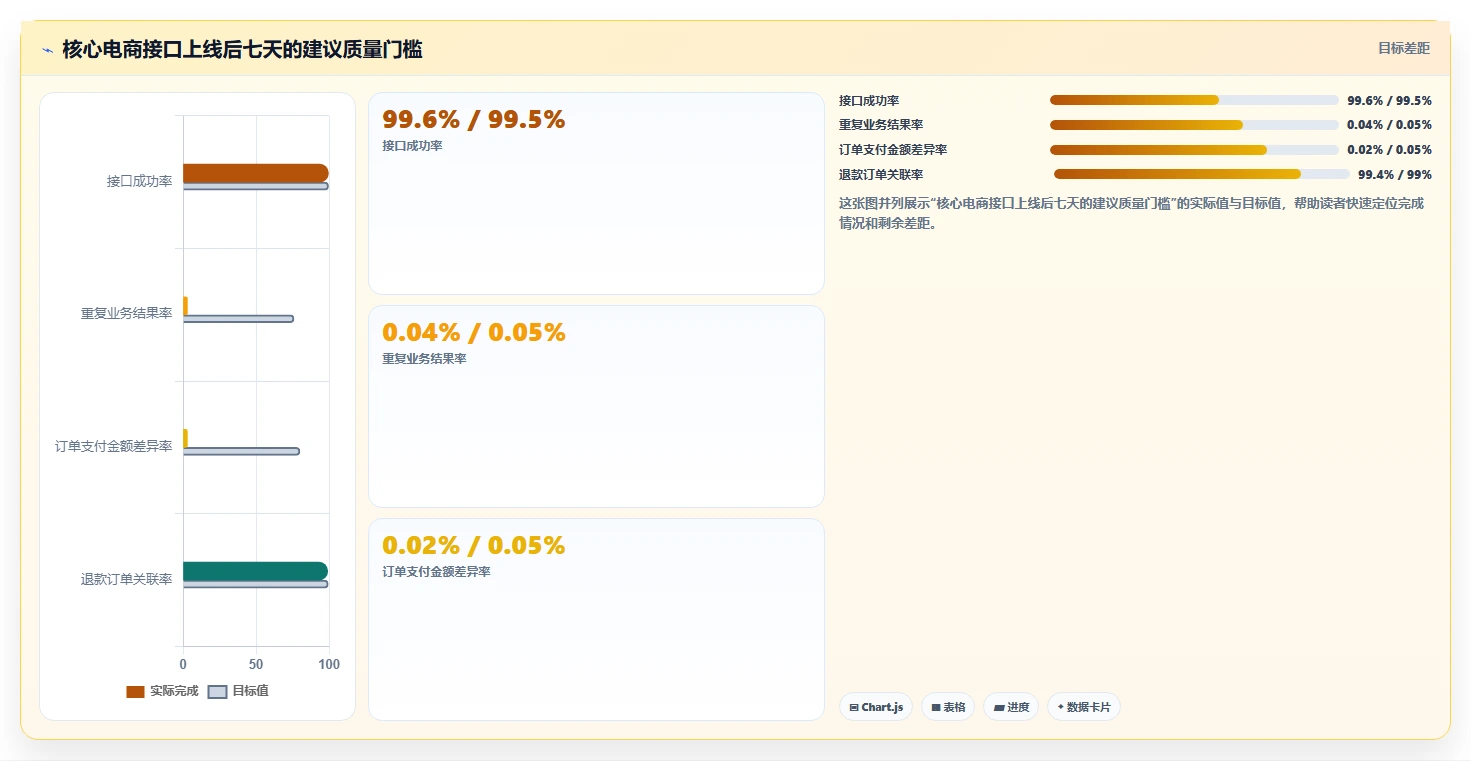
Task: Click the Chart.js tag chip
Action: point(876,707)
